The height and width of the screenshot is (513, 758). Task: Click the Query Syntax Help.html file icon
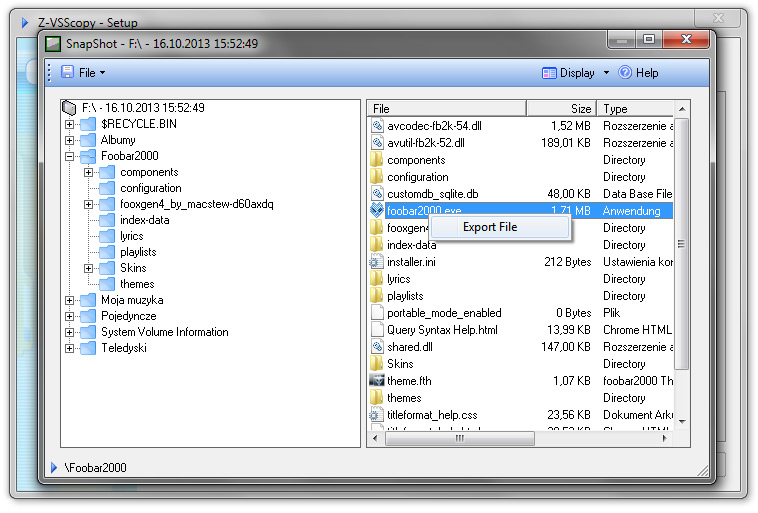[377, 330]
